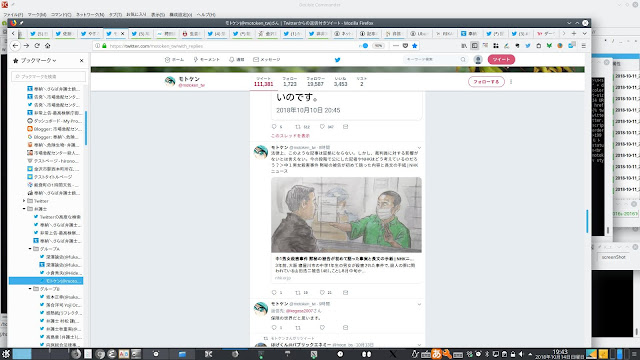Close the active Twitter tab
The image size is (640, 360).
(x=122, y=33)
